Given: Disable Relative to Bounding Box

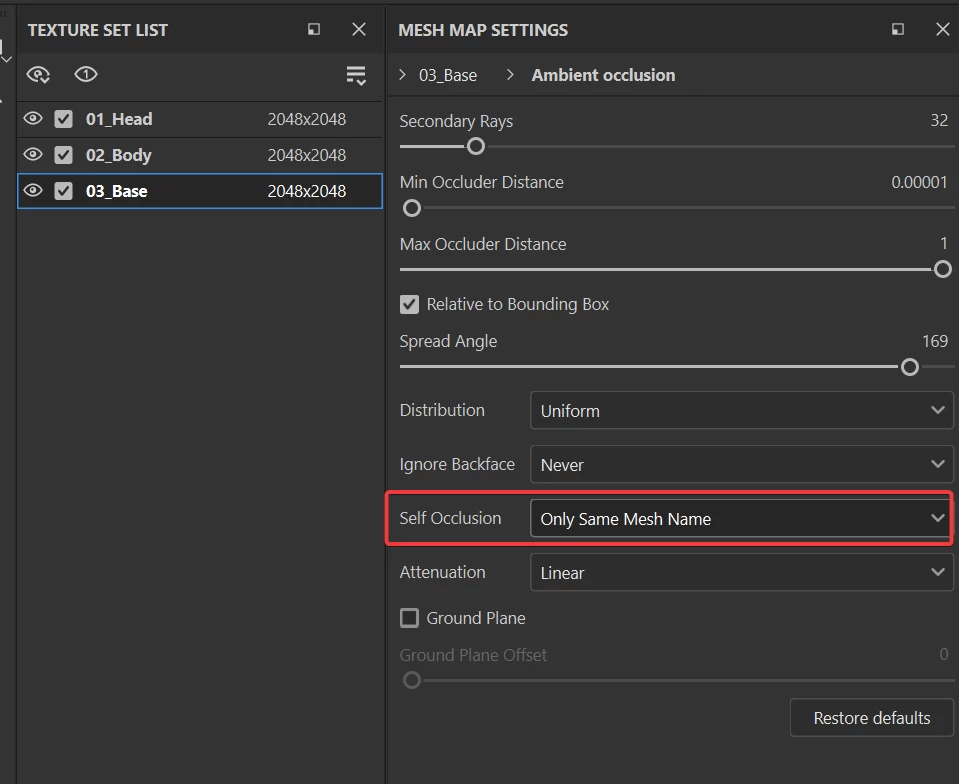Looking at the screenshot, I should [x=409, y=304].
